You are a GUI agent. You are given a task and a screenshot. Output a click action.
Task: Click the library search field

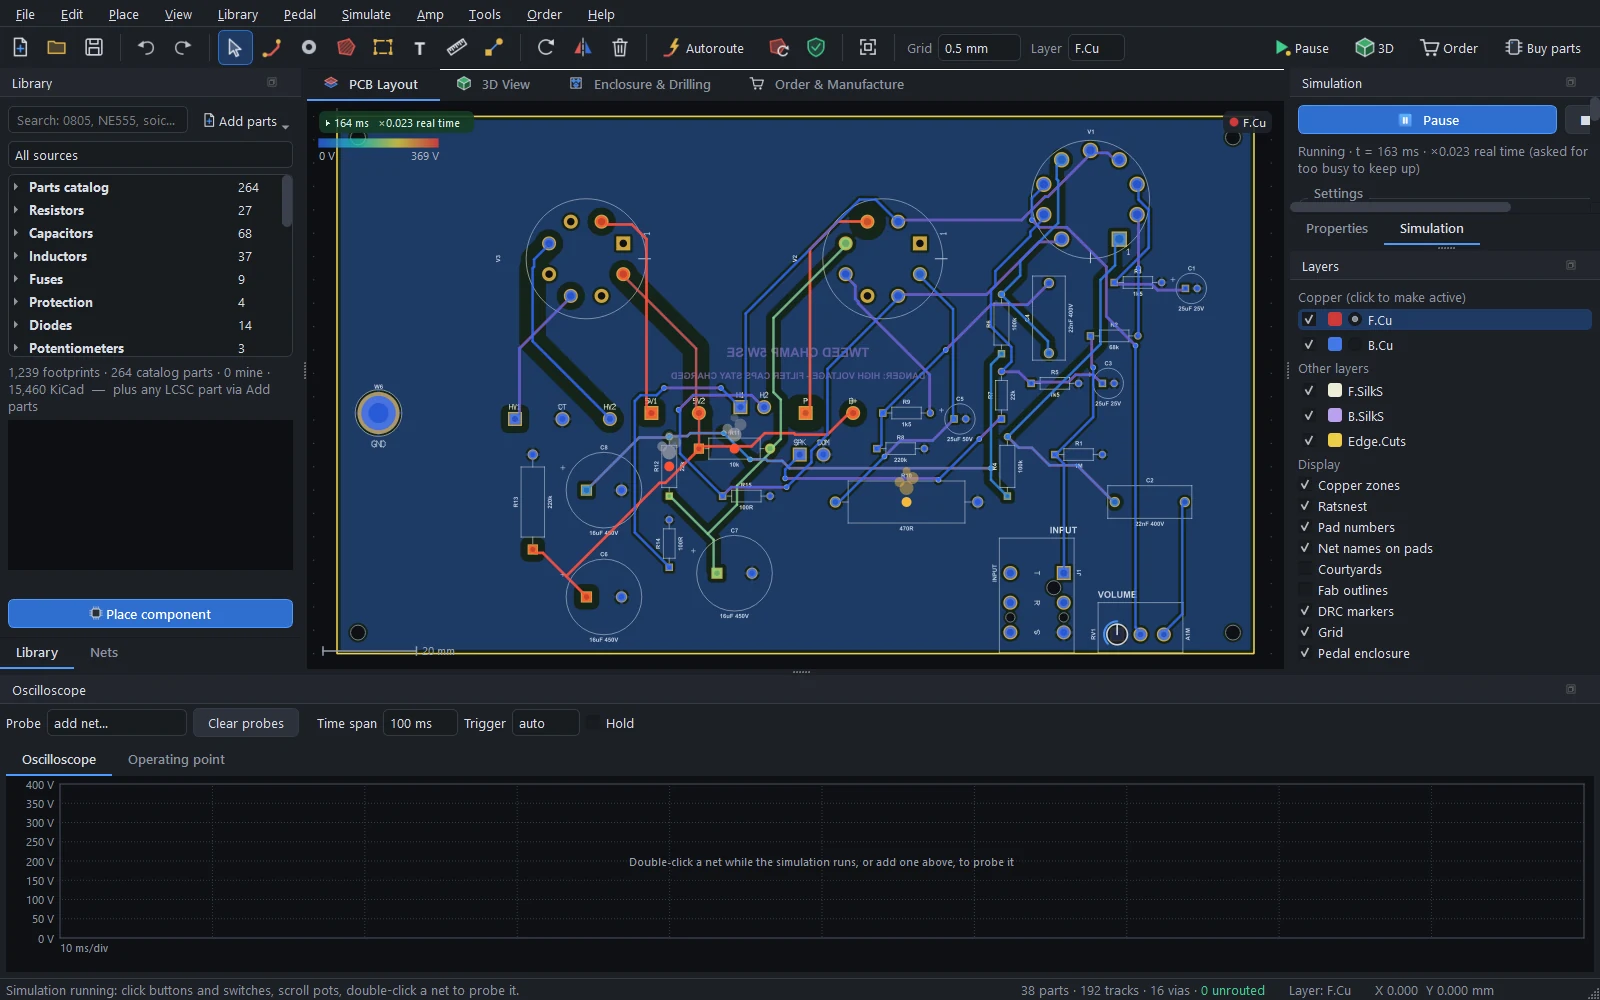[98, 120]
